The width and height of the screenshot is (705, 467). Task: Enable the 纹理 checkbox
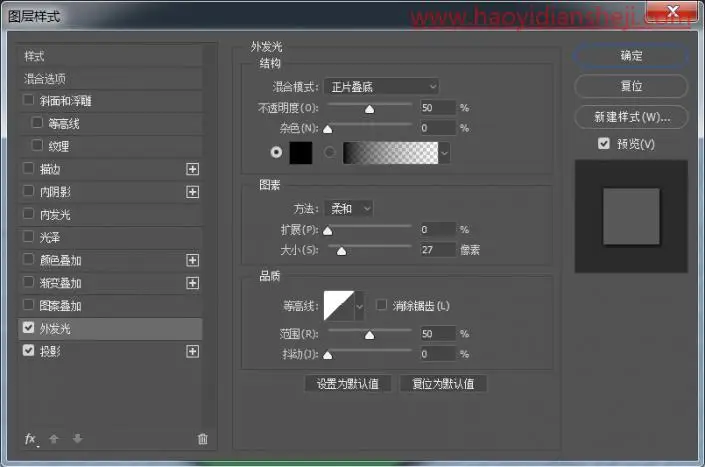point(37,145)
